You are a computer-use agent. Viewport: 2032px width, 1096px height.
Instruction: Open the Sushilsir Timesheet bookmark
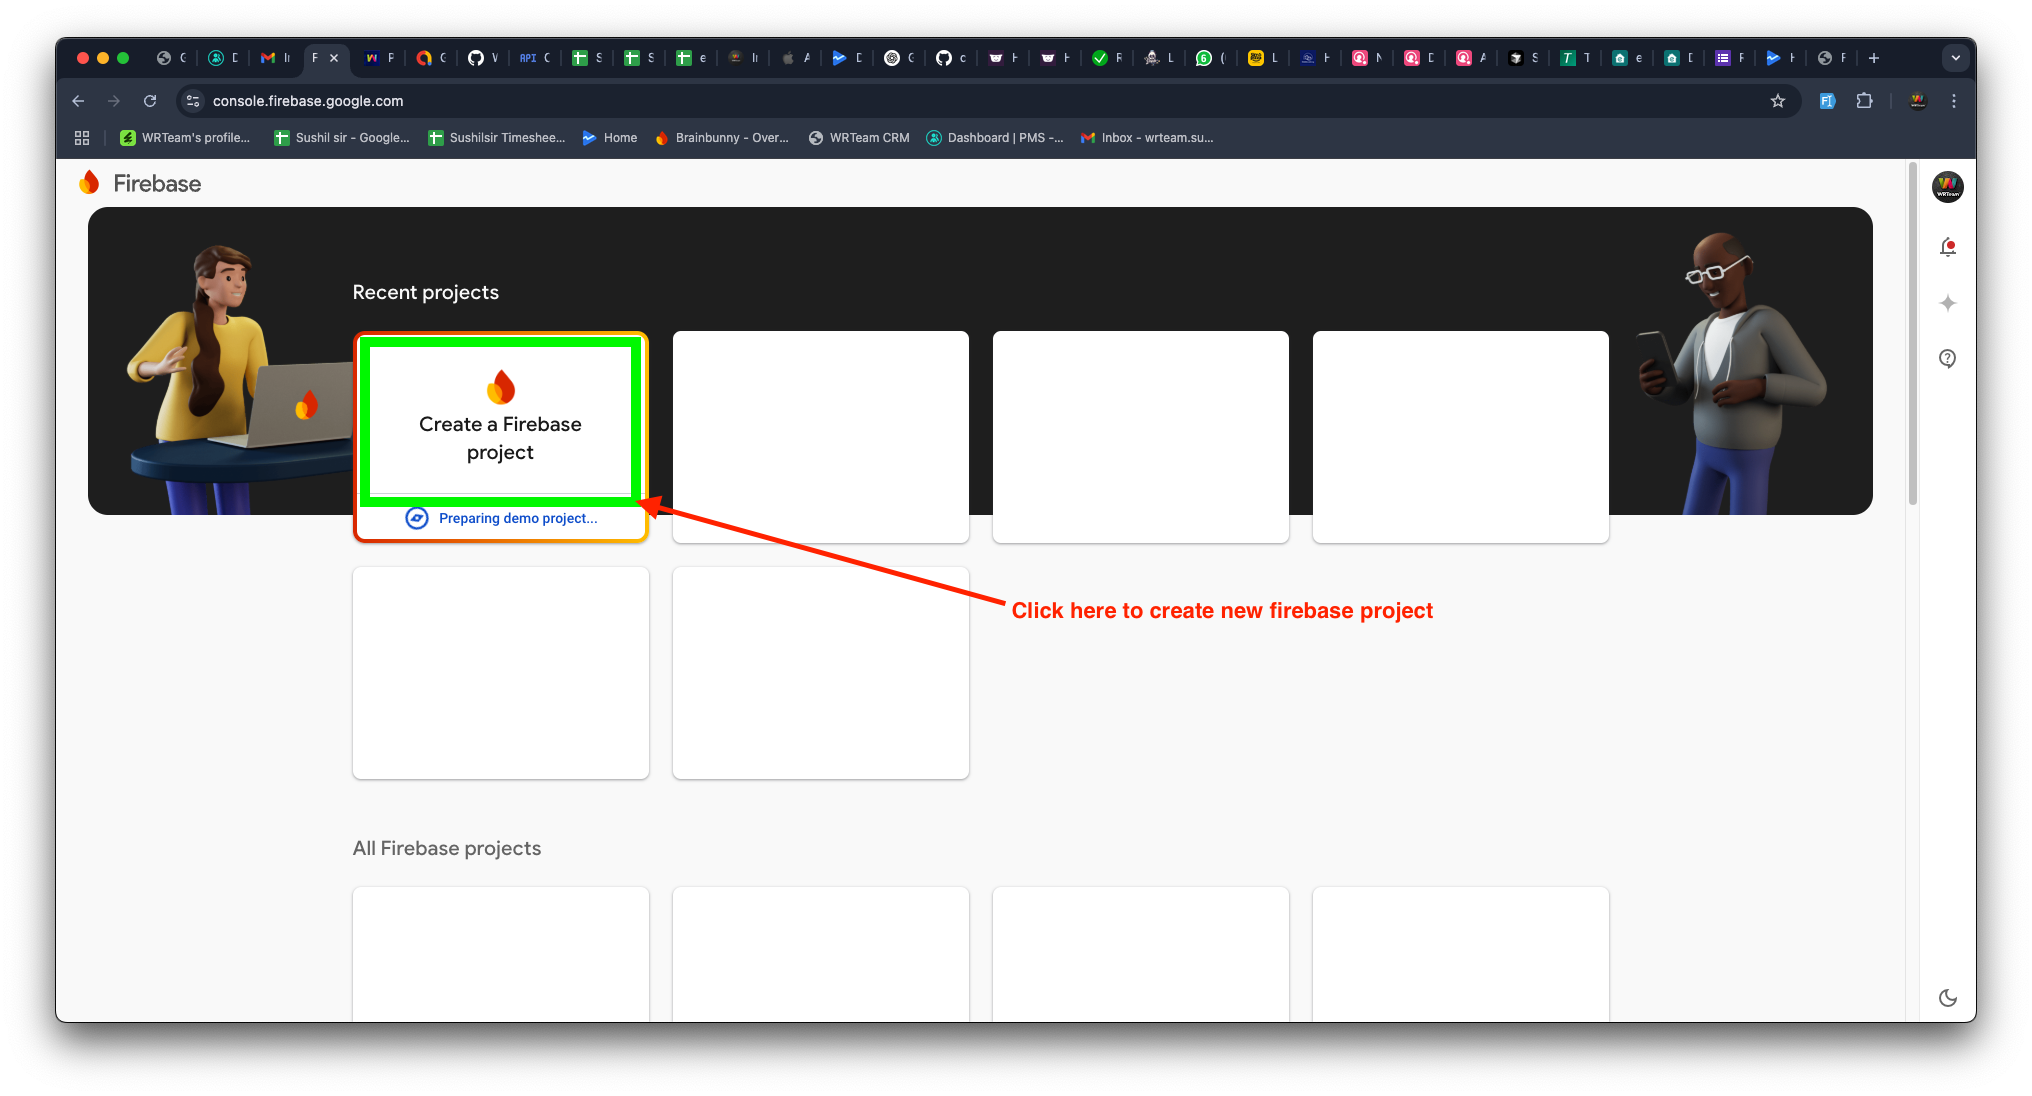497,138
